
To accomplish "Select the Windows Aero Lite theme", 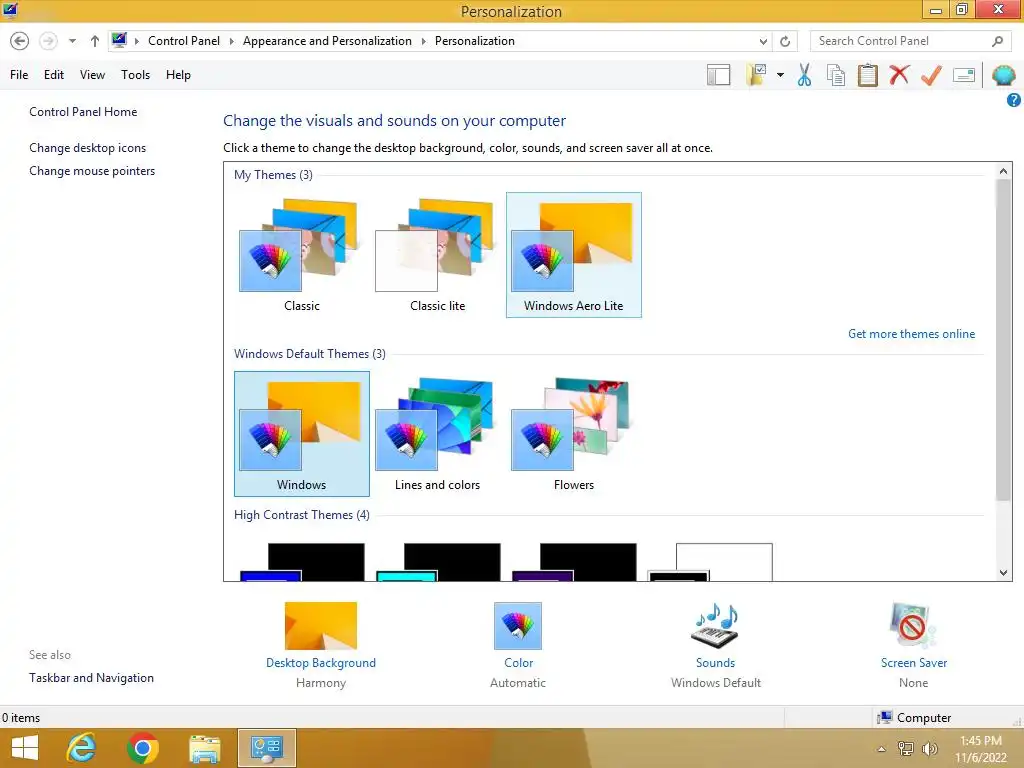I will click(x=573, y=255).
